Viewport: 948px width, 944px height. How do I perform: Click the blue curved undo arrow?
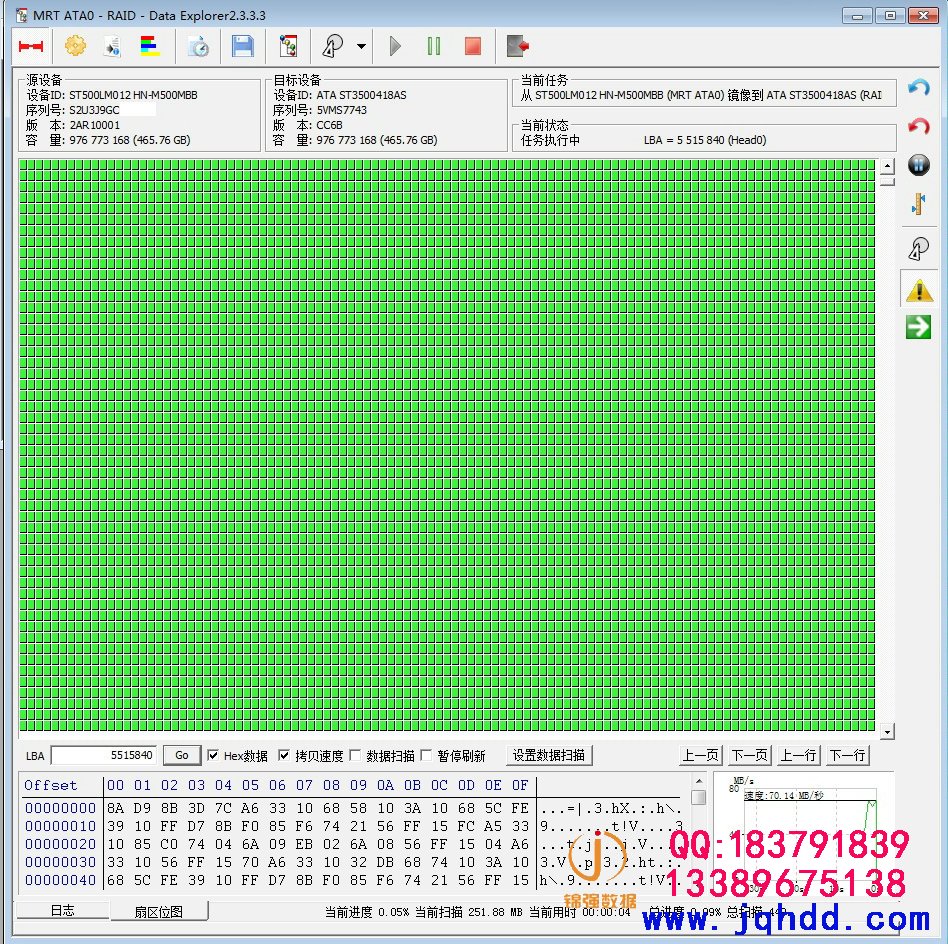coord(918,88)
